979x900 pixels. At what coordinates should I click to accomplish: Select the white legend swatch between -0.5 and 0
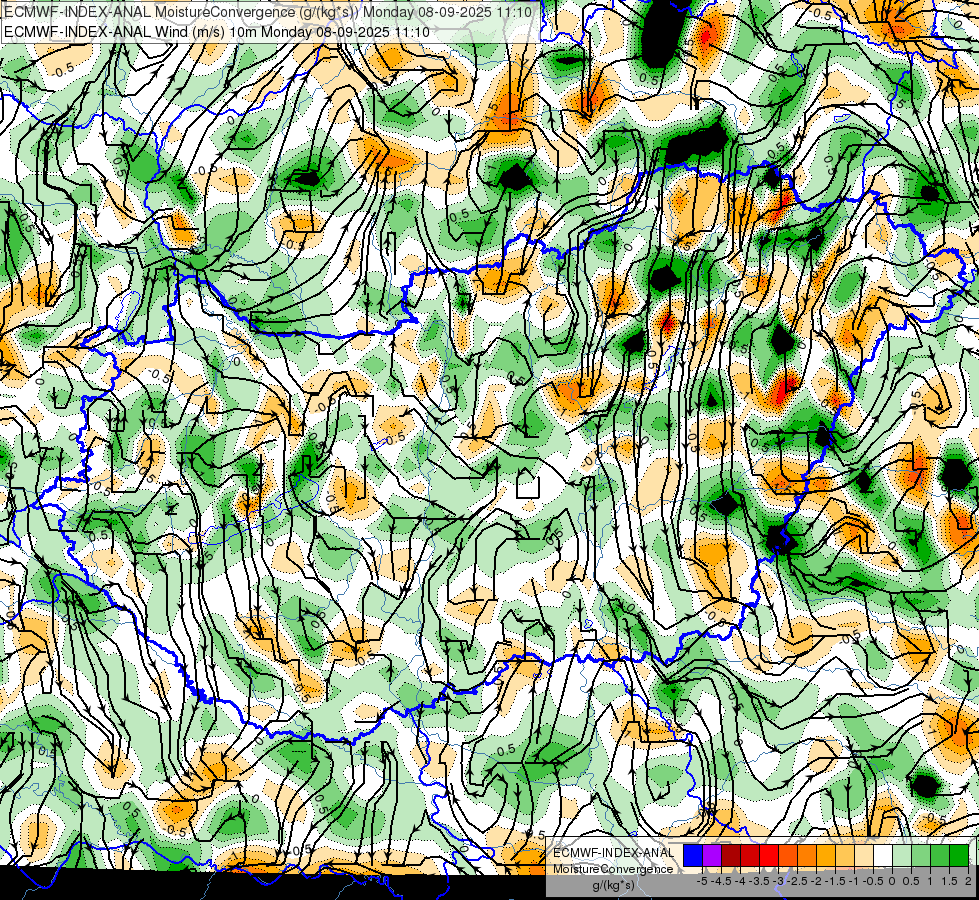point(883,856)
